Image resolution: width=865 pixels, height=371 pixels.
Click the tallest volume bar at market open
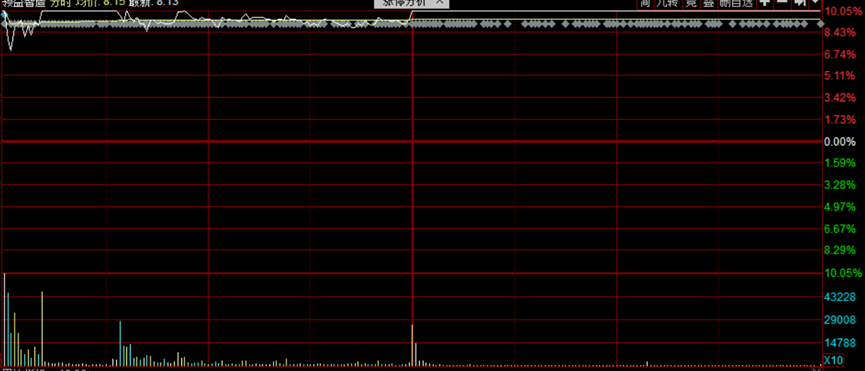click(x=4, y=319)
